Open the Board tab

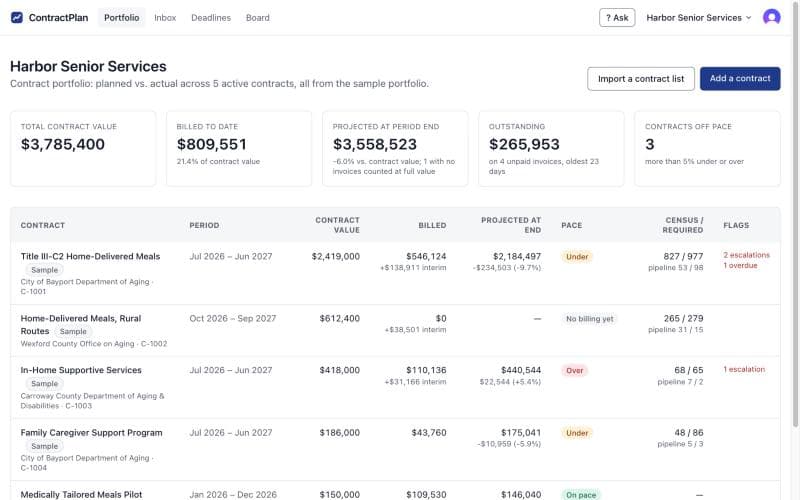[x=258, y=17]
